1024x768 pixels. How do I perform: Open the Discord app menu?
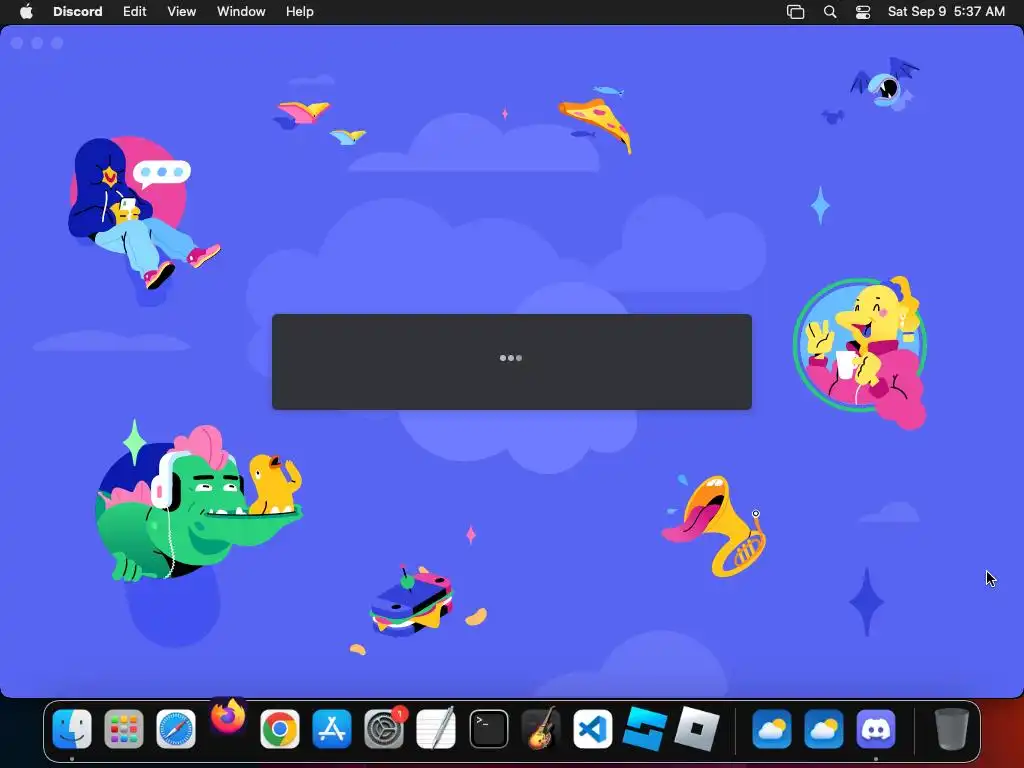[78, 12]
